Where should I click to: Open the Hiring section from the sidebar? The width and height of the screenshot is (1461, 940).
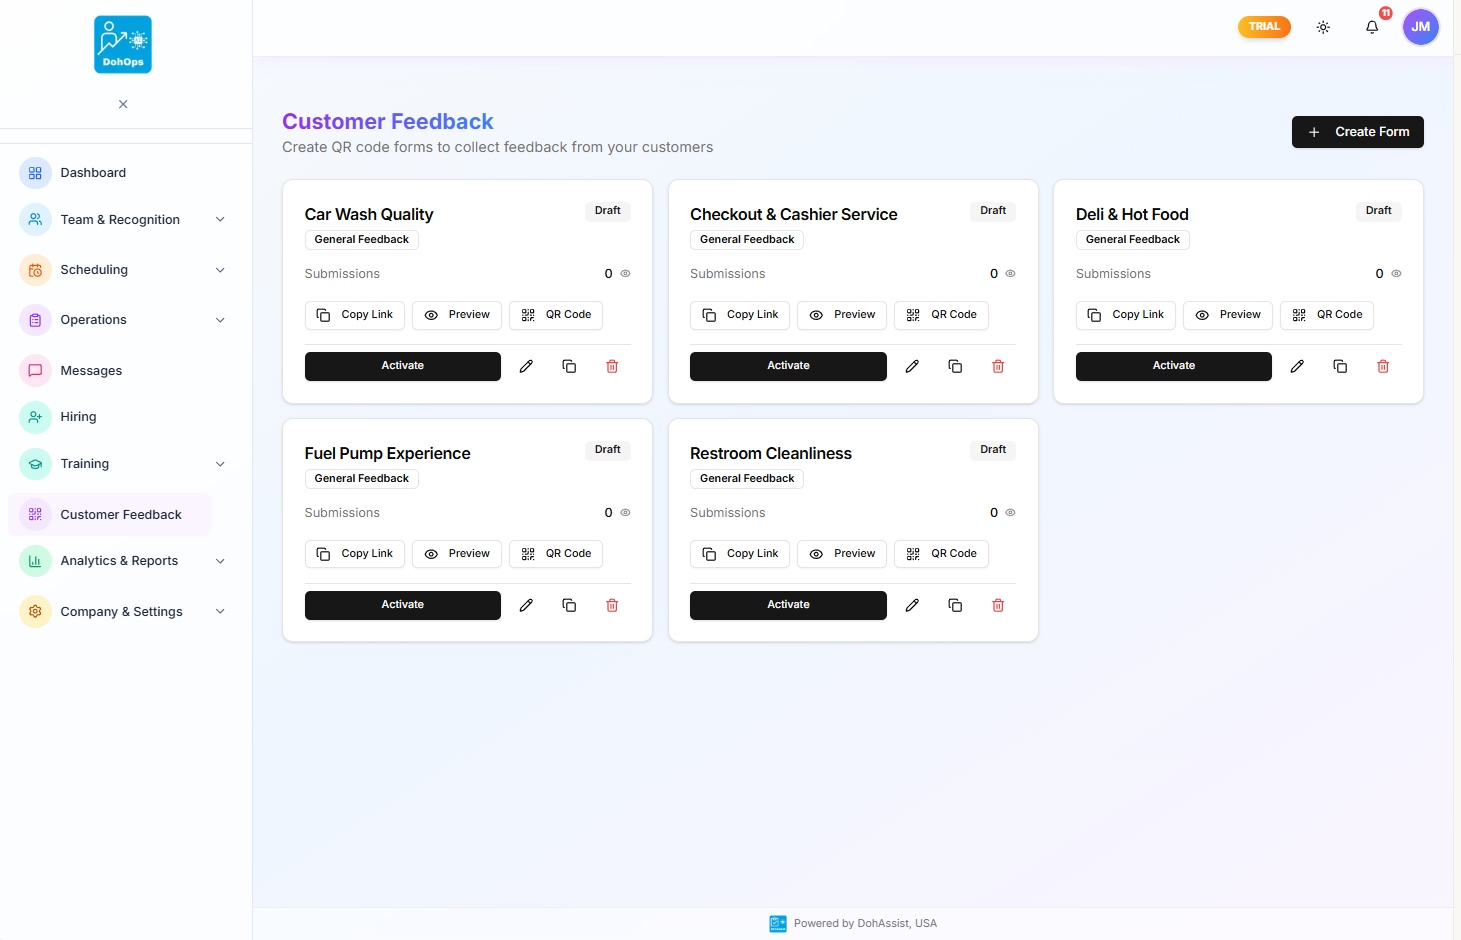pyautogui.click(x=77, y=417)
